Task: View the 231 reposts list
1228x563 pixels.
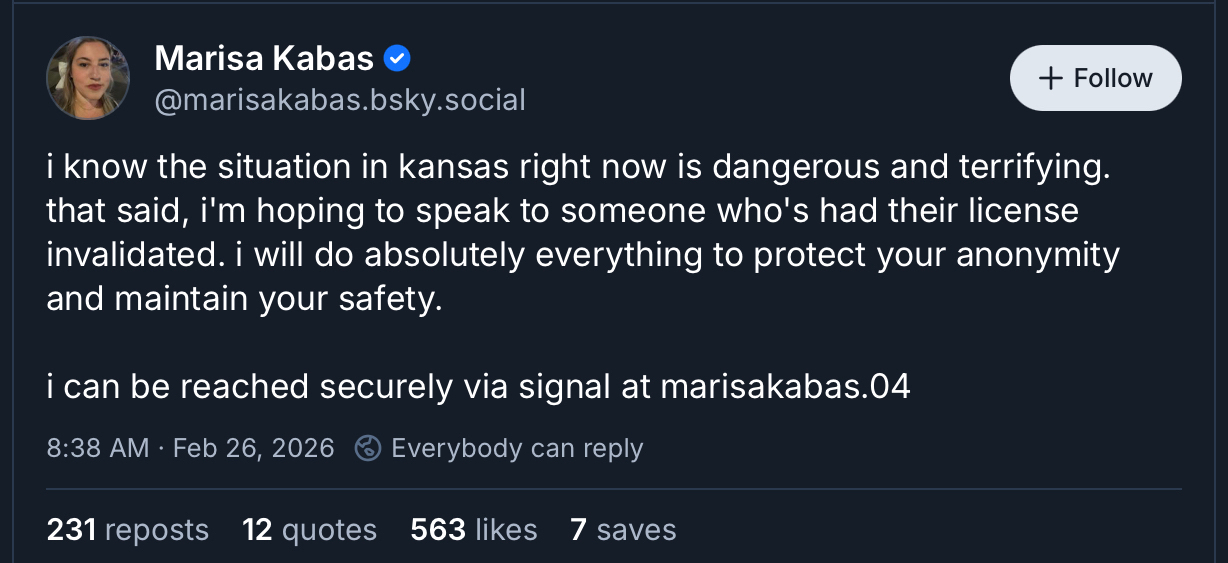Action: pyautogui.click(x=127, y=529)
